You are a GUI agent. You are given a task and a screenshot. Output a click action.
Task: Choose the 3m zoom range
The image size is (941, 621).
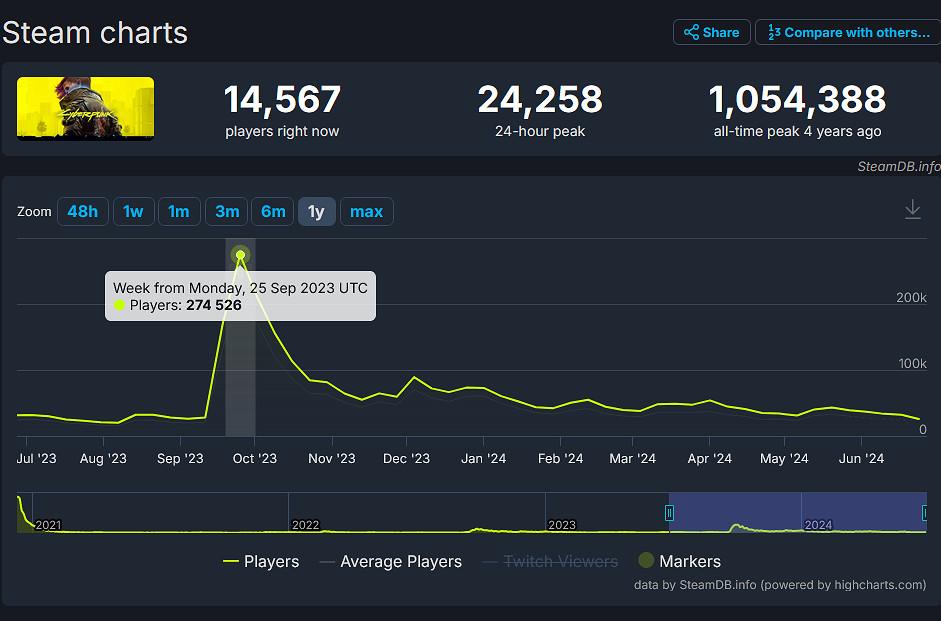(x=227, y=212)
